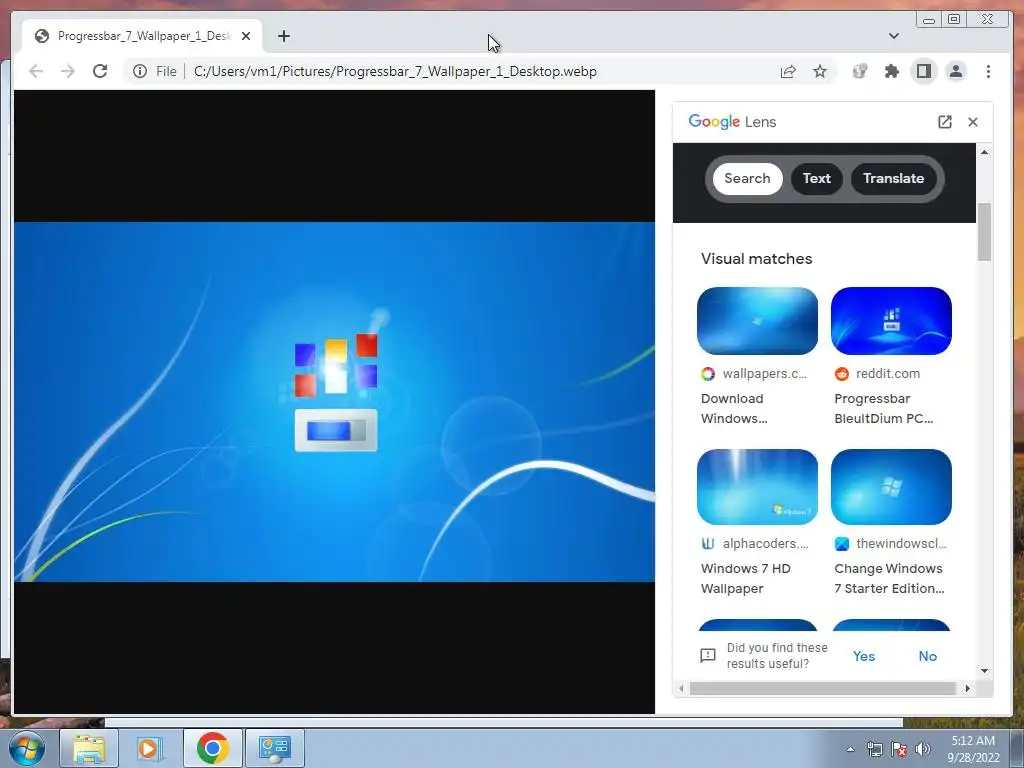Open the Control Panel taskbar item

(x=274, y=748)
